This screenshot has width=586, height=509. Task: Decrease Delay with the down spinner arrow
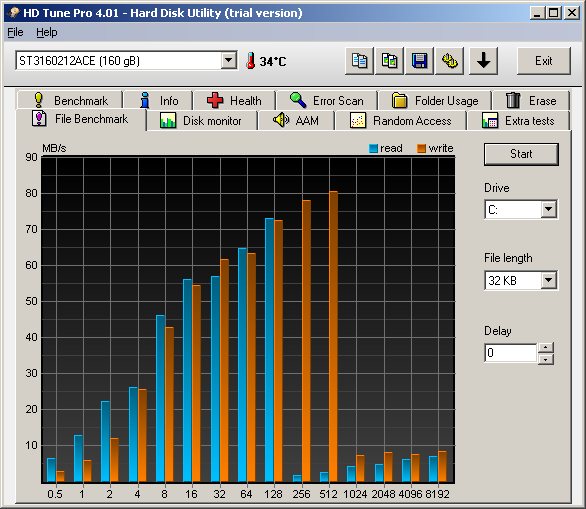coord(546,359)
